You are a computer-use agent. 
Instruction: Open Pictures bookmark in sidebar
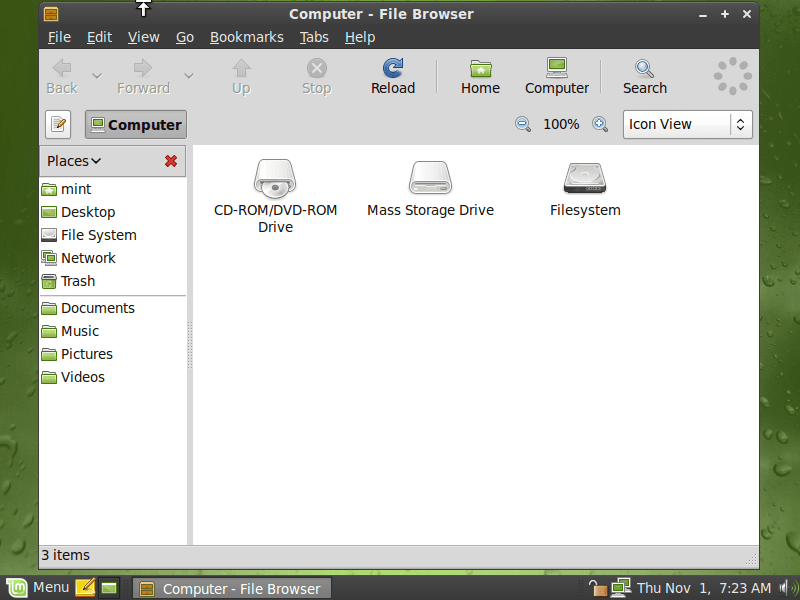pos(113,354)
